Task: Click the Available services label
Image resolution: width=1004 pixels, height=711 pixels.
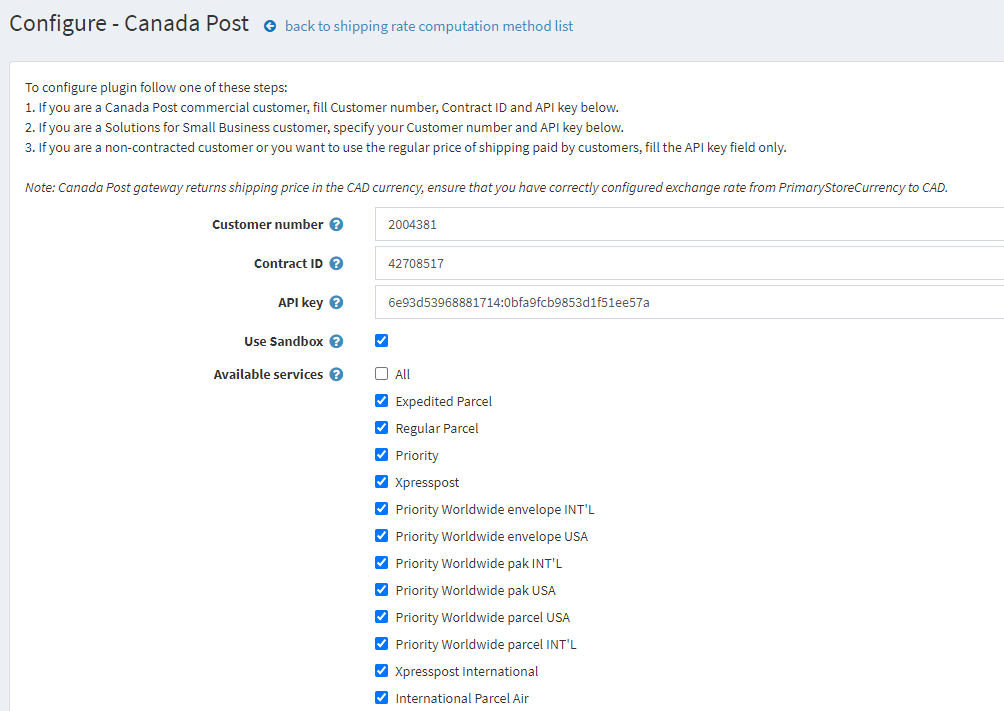Action: [268, 374]
